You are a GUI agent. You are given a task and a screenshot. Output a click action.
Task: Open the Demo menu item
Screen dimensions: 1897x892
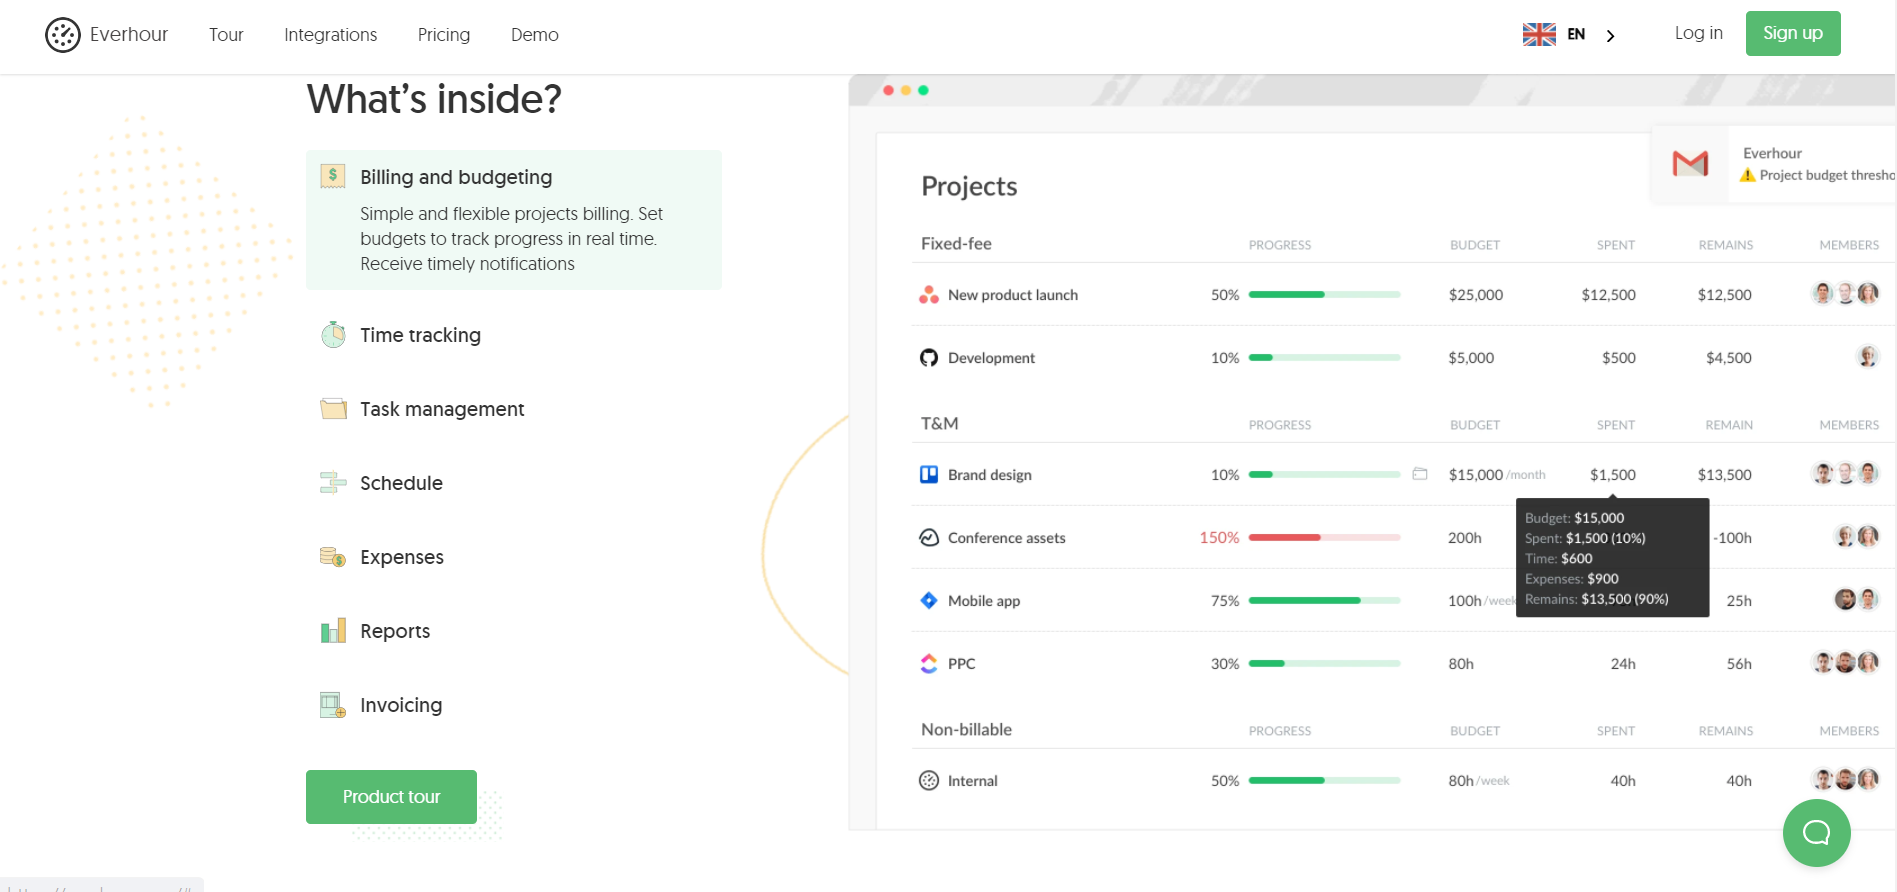pyautogui.click(x=535, y=35)
